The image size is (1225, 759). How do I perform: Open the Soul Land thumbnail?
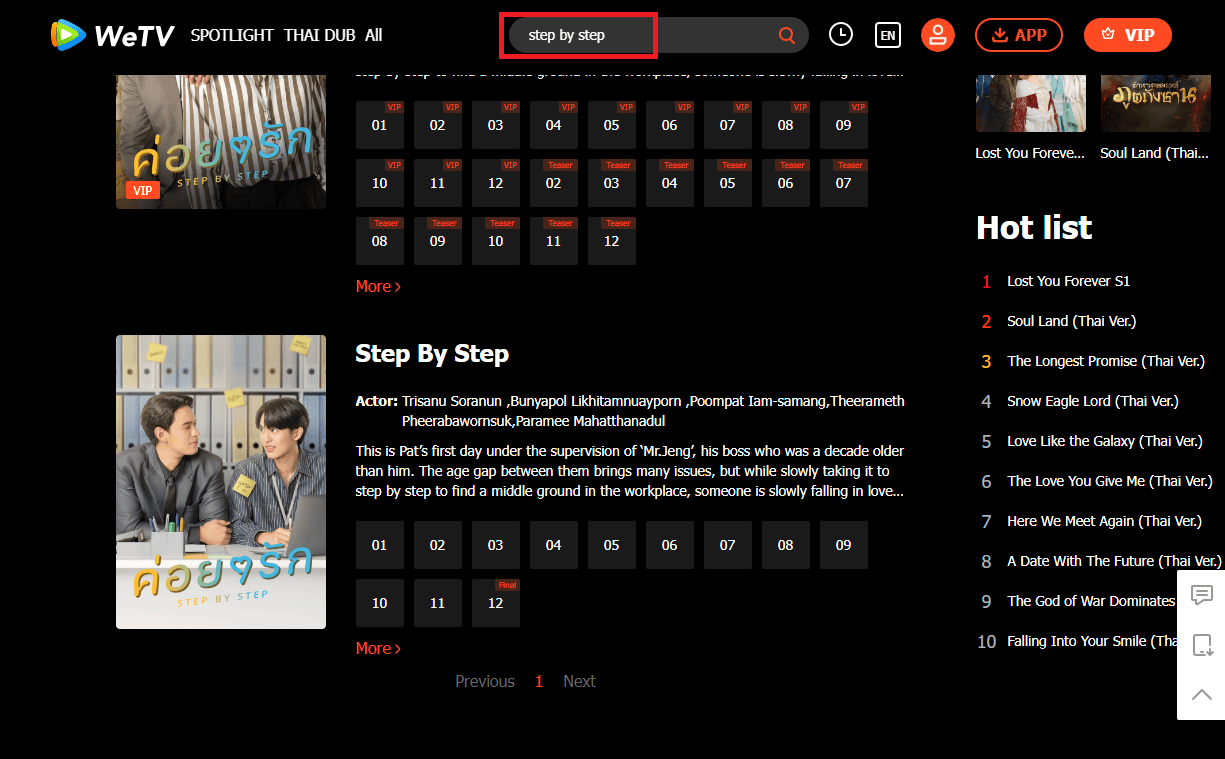coord(1155,103)
